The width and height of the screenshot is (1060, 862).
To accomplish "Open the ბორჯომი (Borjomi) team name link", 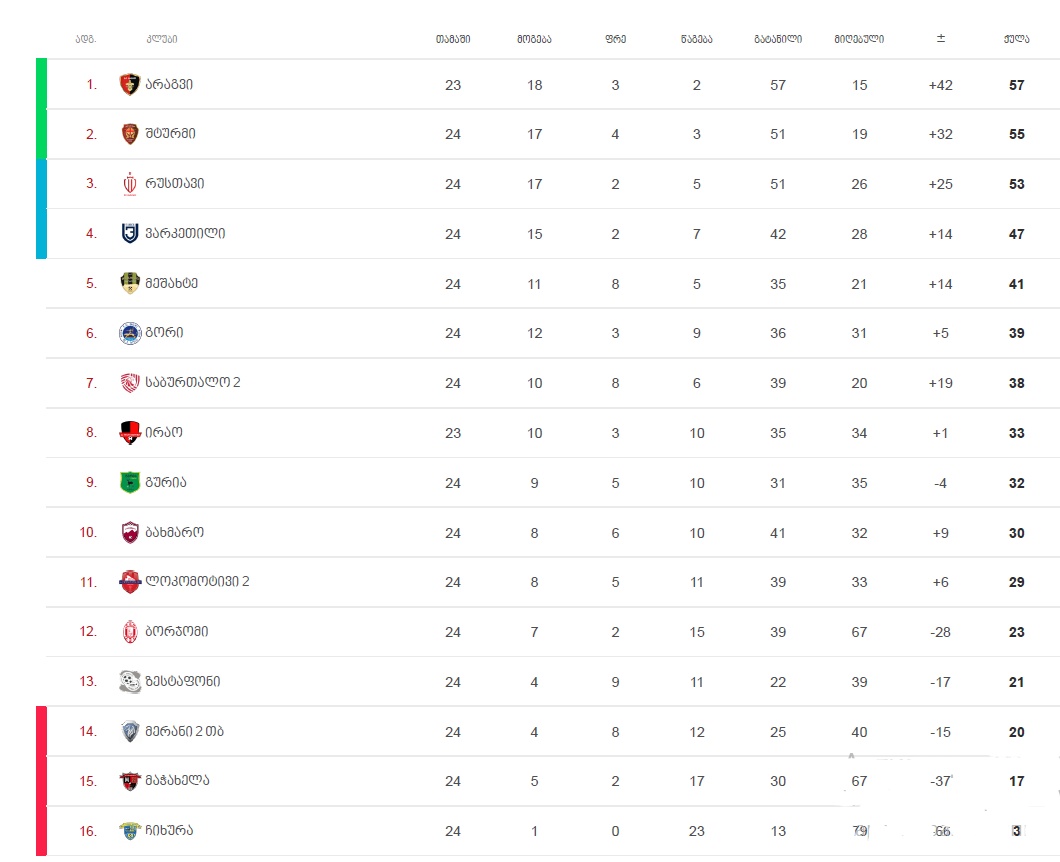I will coord(177,632).
